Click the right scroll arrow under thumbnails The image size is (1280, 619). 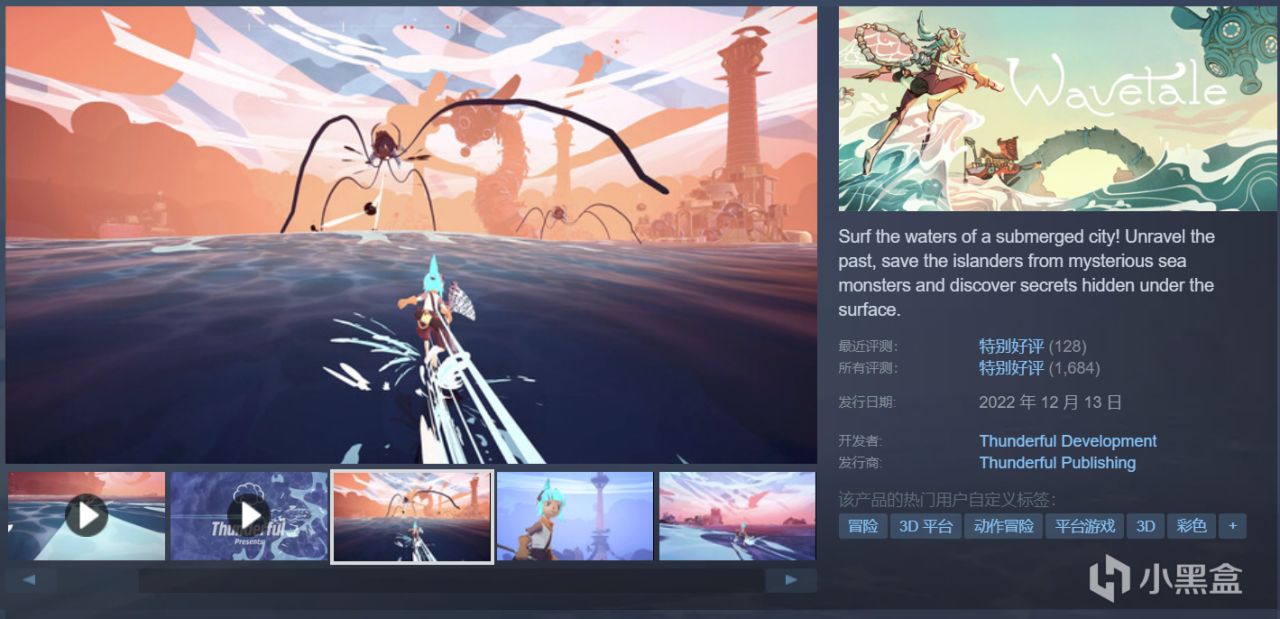coord(791,580)
